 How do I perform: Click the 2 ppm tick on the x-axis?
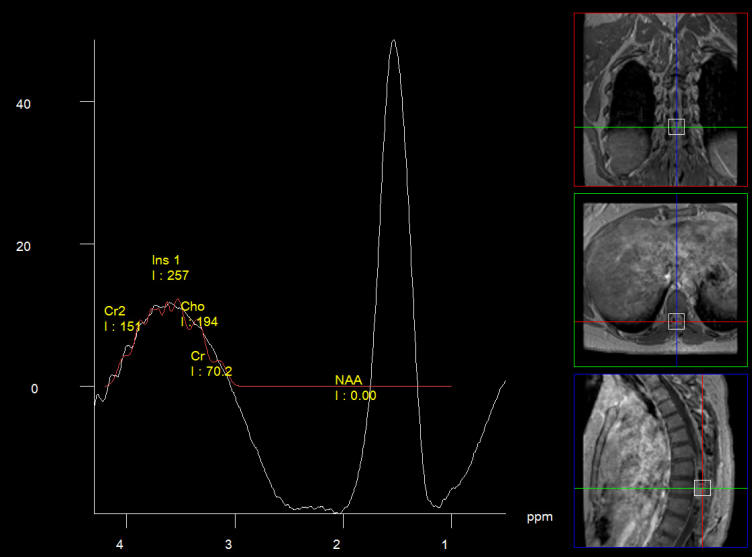coord(342,544)
